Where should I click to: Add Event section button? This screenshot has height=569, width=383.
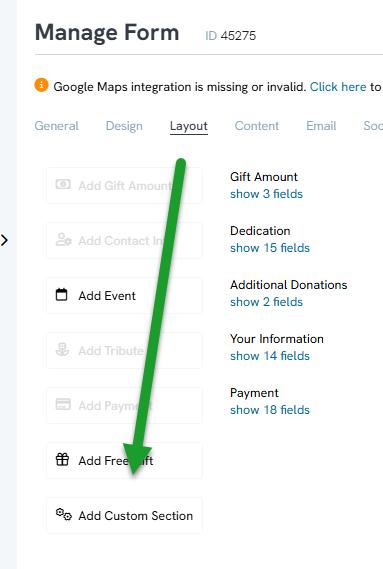coord(124,295)
